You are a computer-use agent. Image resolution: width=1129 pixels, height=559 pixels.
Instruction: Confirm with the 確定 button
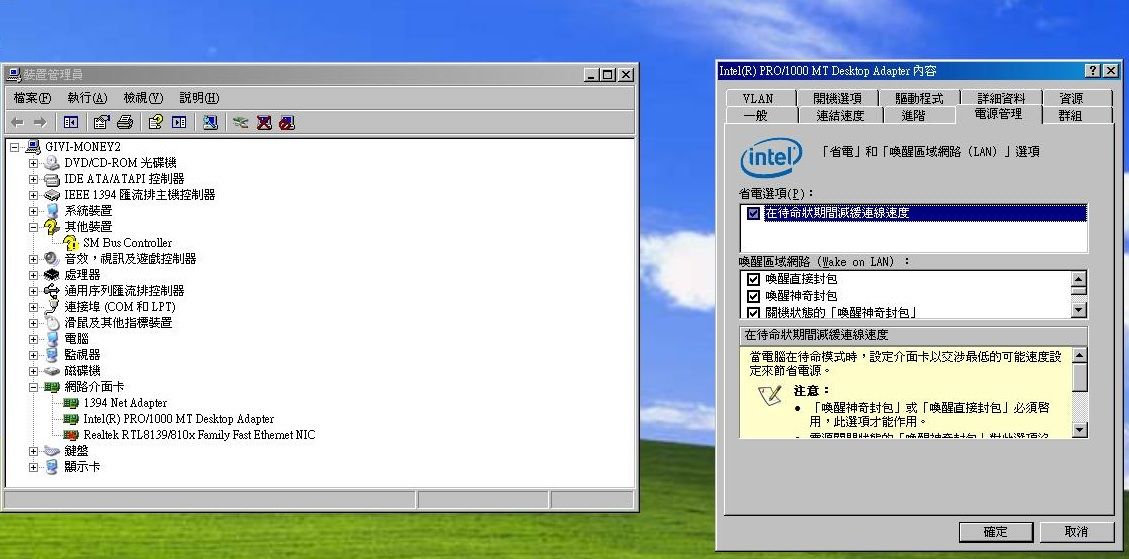(996, 532)
